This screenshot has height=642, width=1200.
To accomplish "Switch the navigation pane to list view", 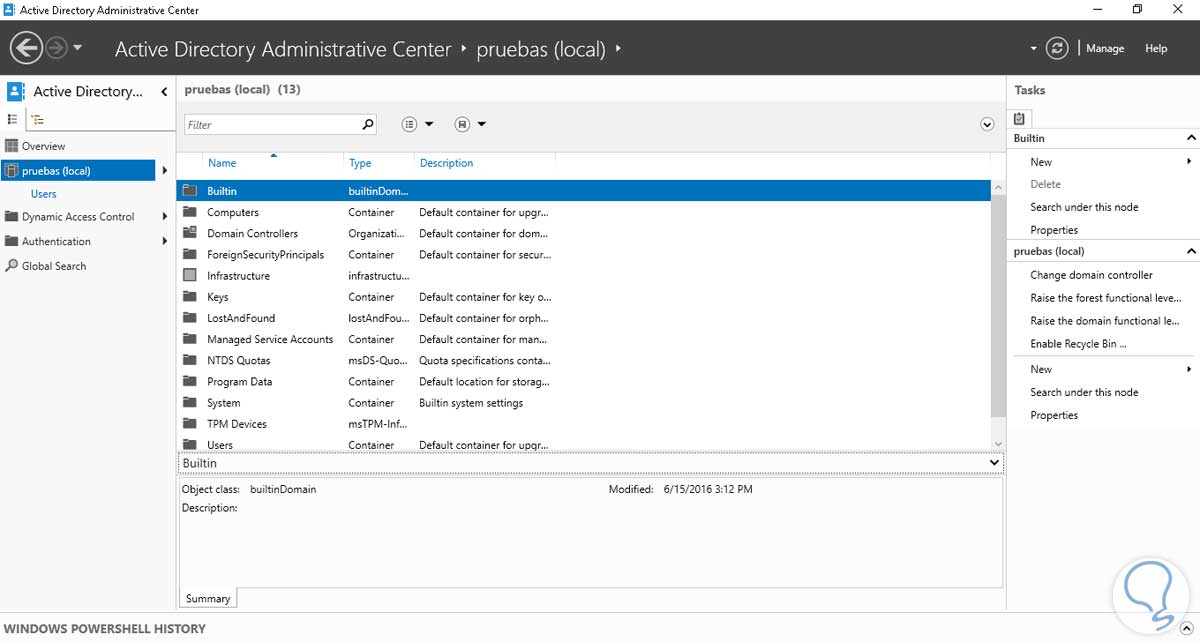I will [x=13, y=119].
